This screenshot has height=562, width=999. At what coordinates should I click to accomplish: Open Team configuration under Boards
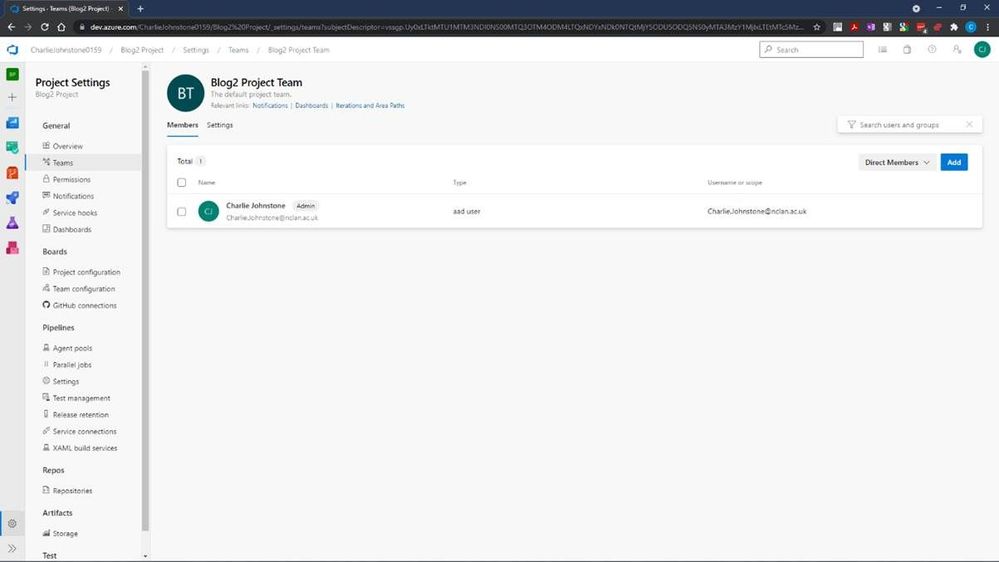(x=84, y=288)
